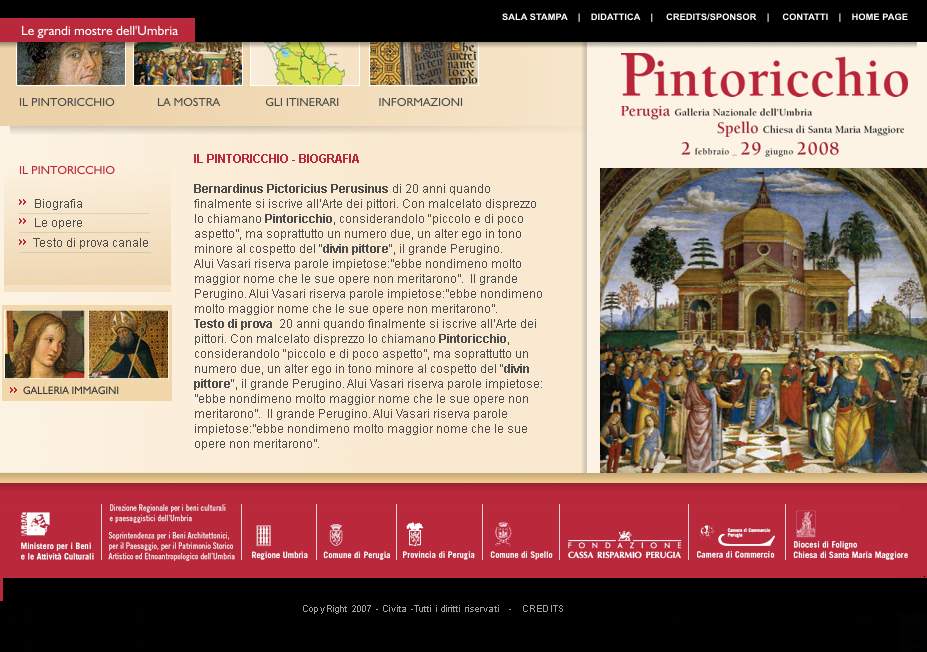Click the '2 febbraio _ 29 giugno 2008' dates

(x=760, y=149)
